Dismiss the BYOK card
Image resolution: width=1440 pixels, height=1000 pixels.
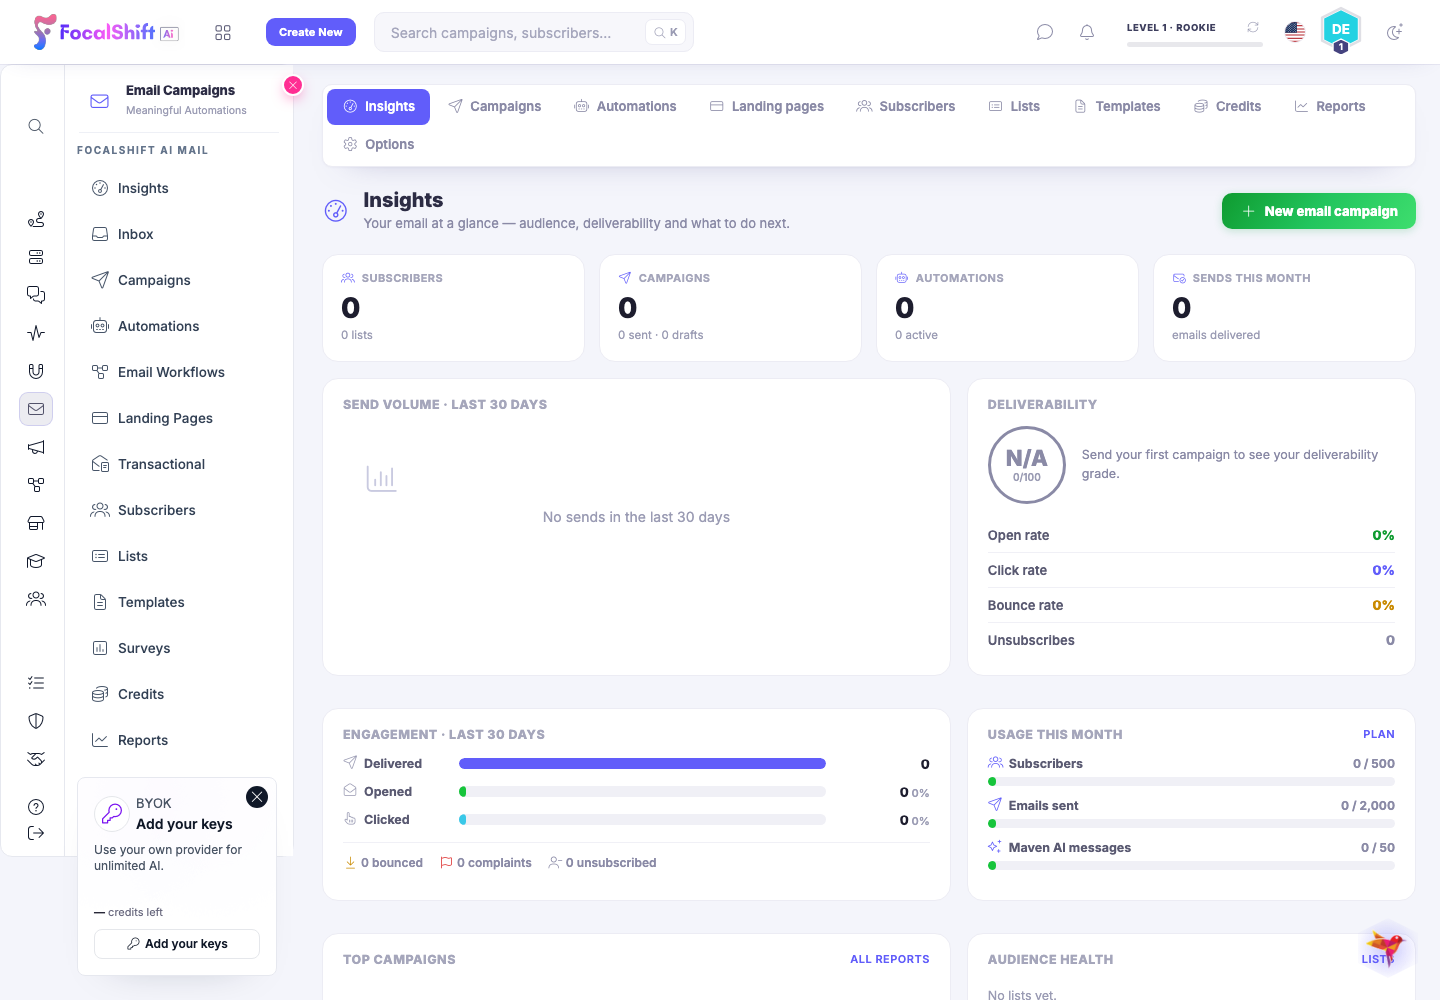257,797
